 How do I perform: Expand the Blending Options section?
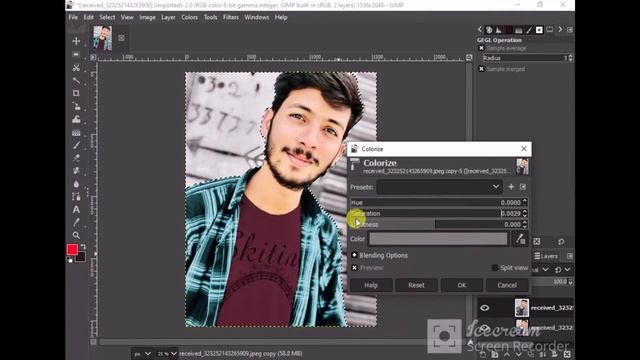(354, 255)
